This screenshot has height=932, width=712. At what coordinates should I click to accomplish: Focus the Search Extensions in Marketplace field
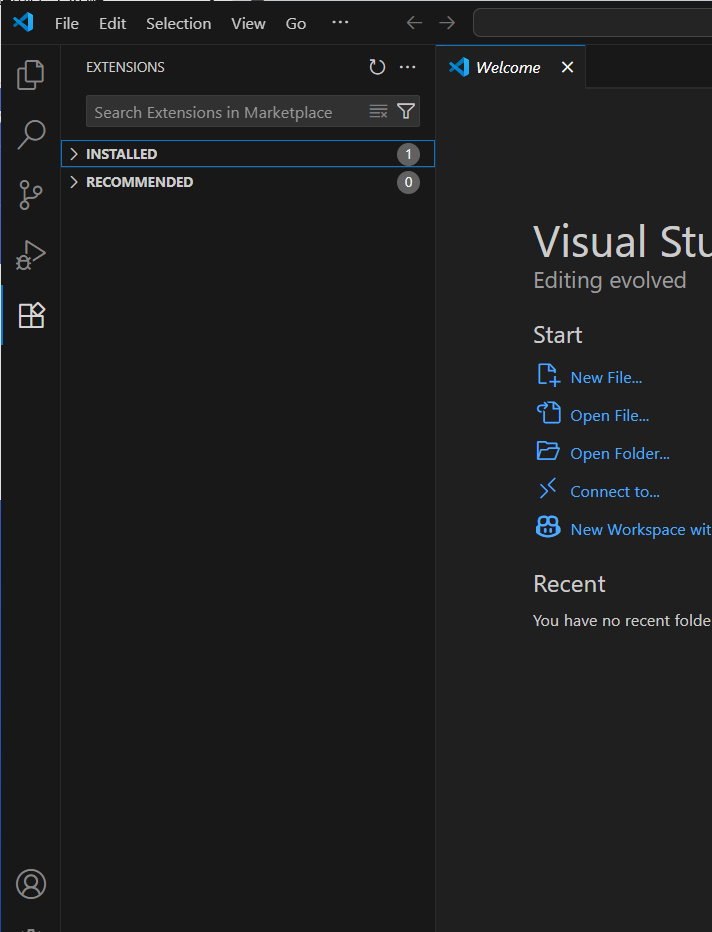225,112
